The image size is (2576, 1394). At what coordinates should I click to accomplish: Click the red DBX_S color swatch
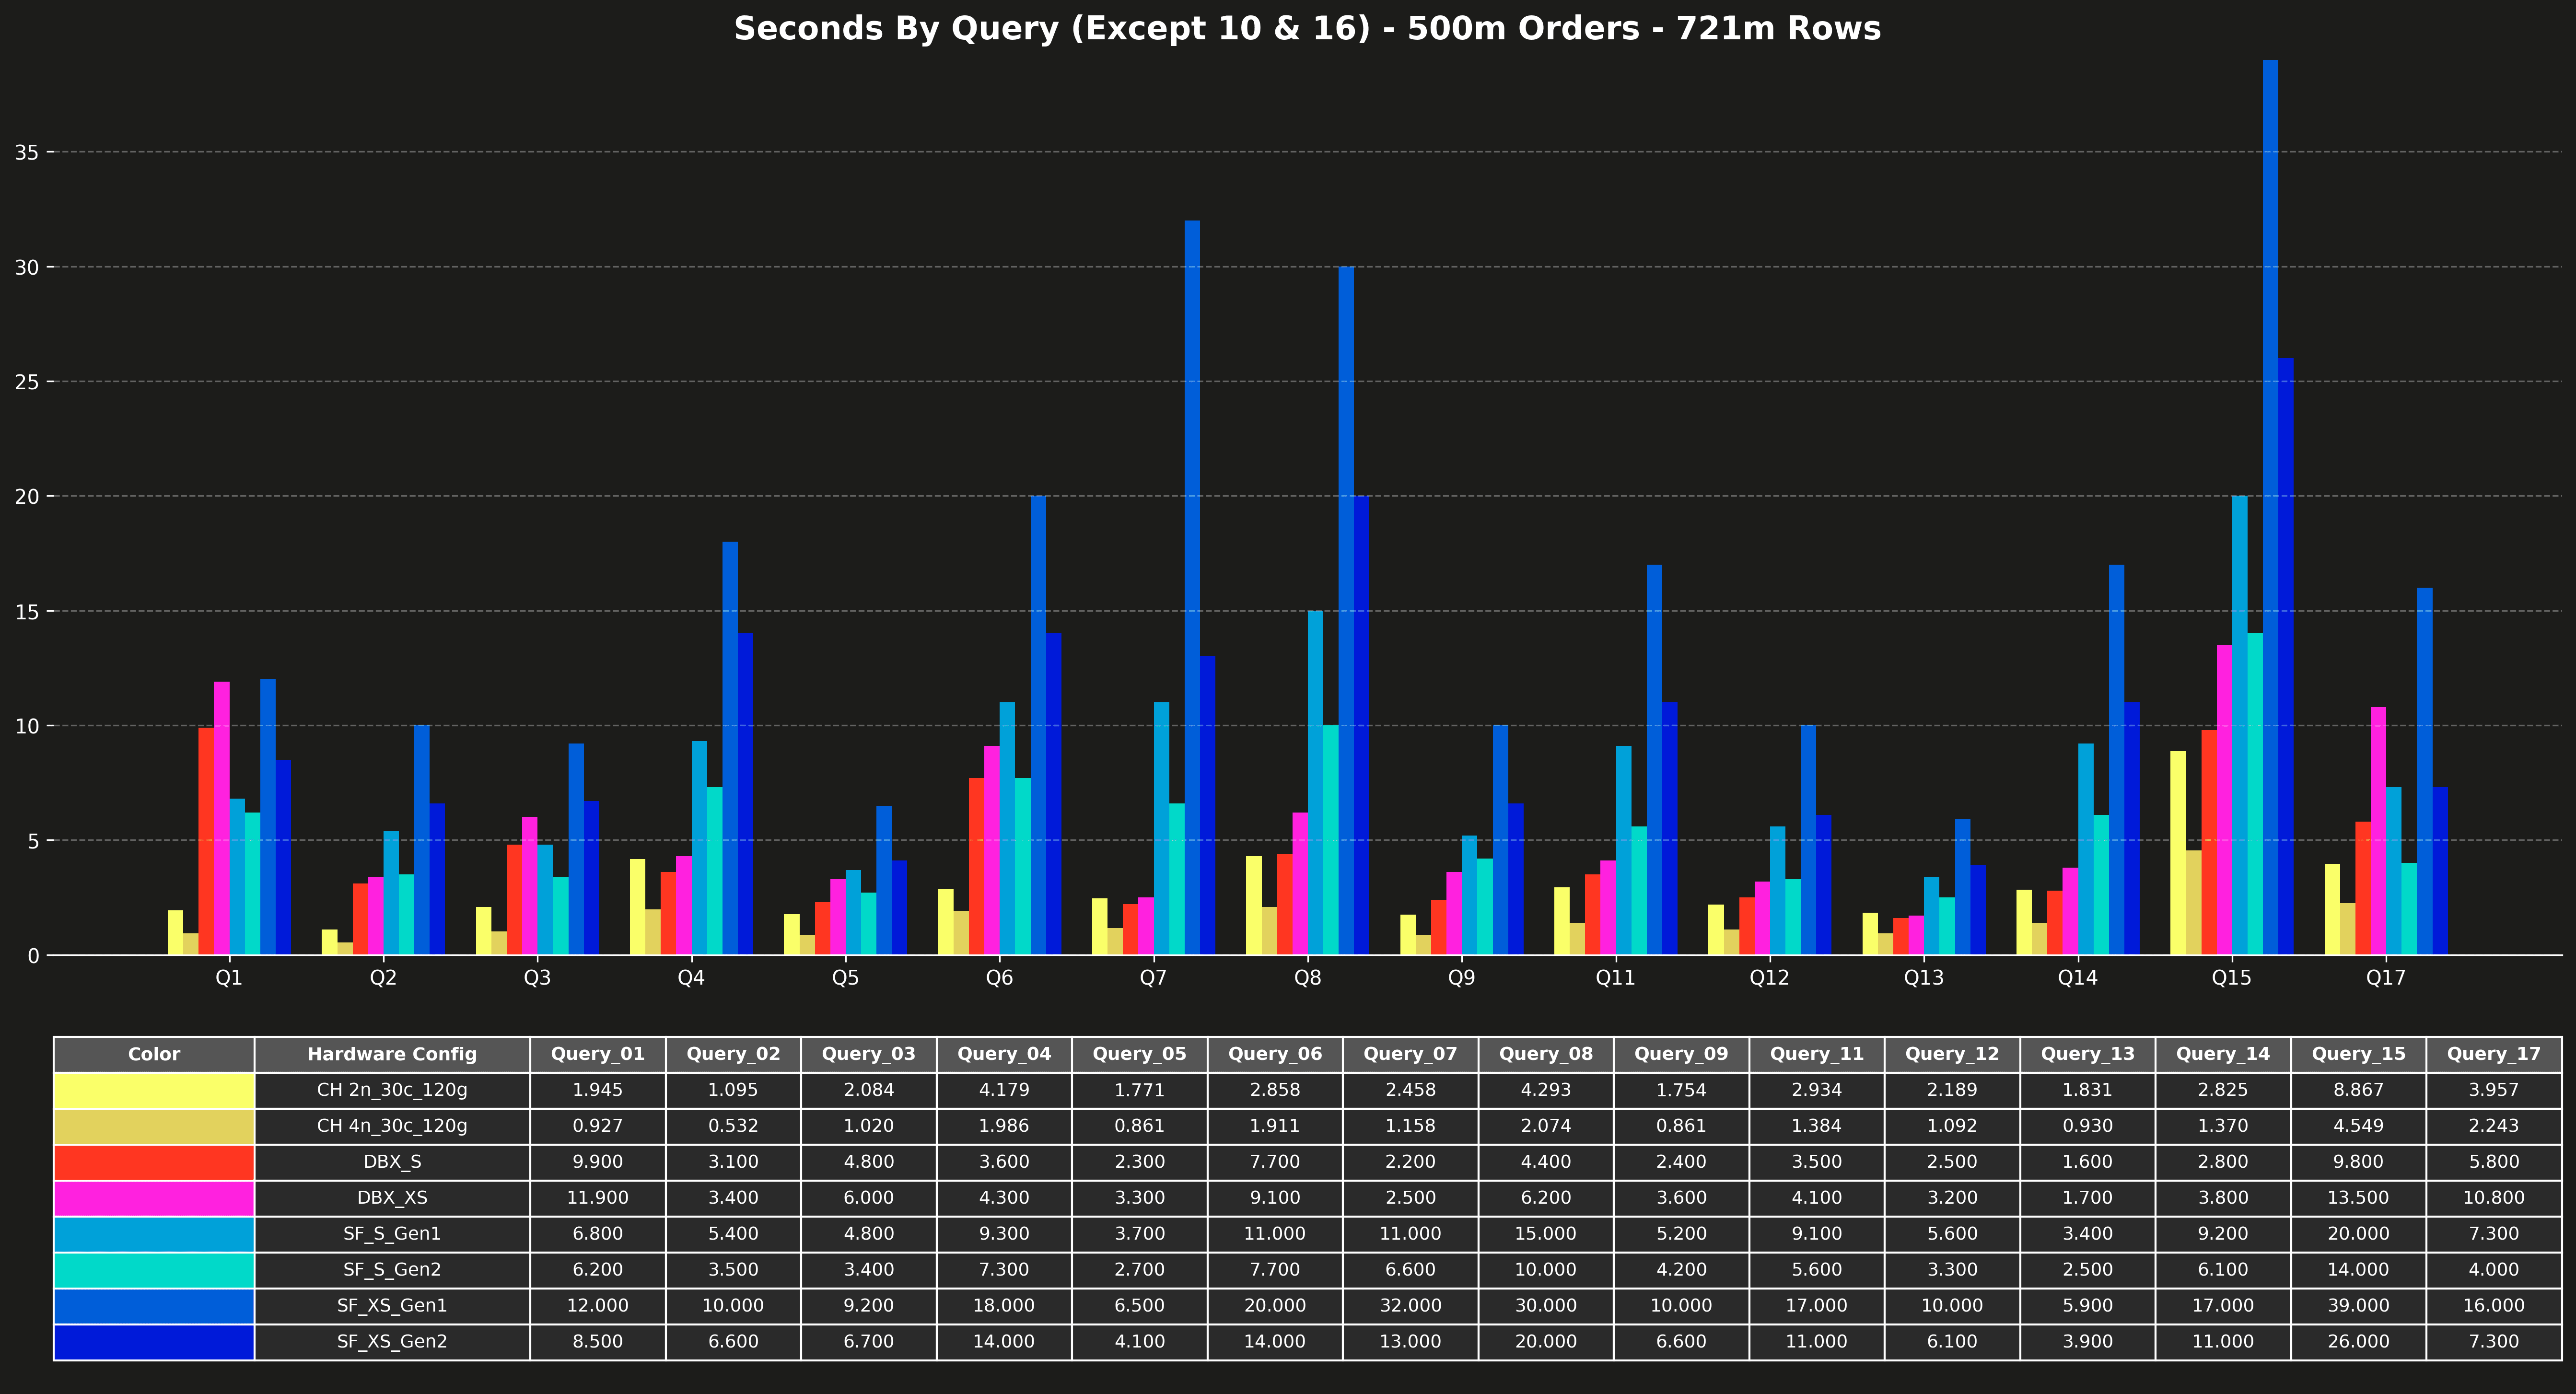tap(154, 1162)
